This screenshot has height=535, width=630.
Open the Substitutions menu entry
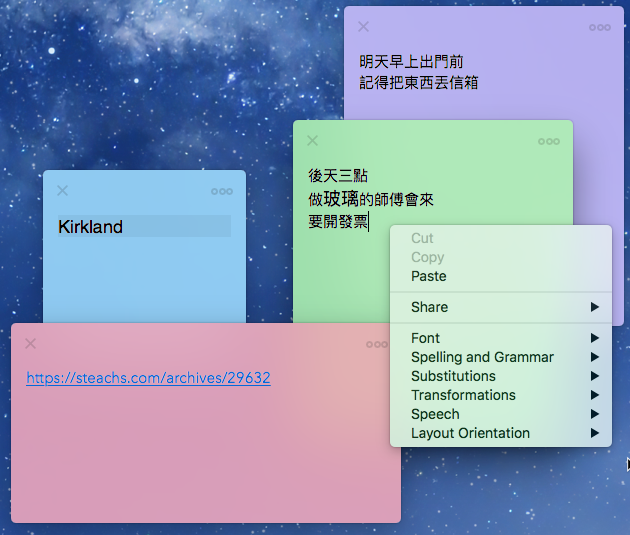(501, 376)
